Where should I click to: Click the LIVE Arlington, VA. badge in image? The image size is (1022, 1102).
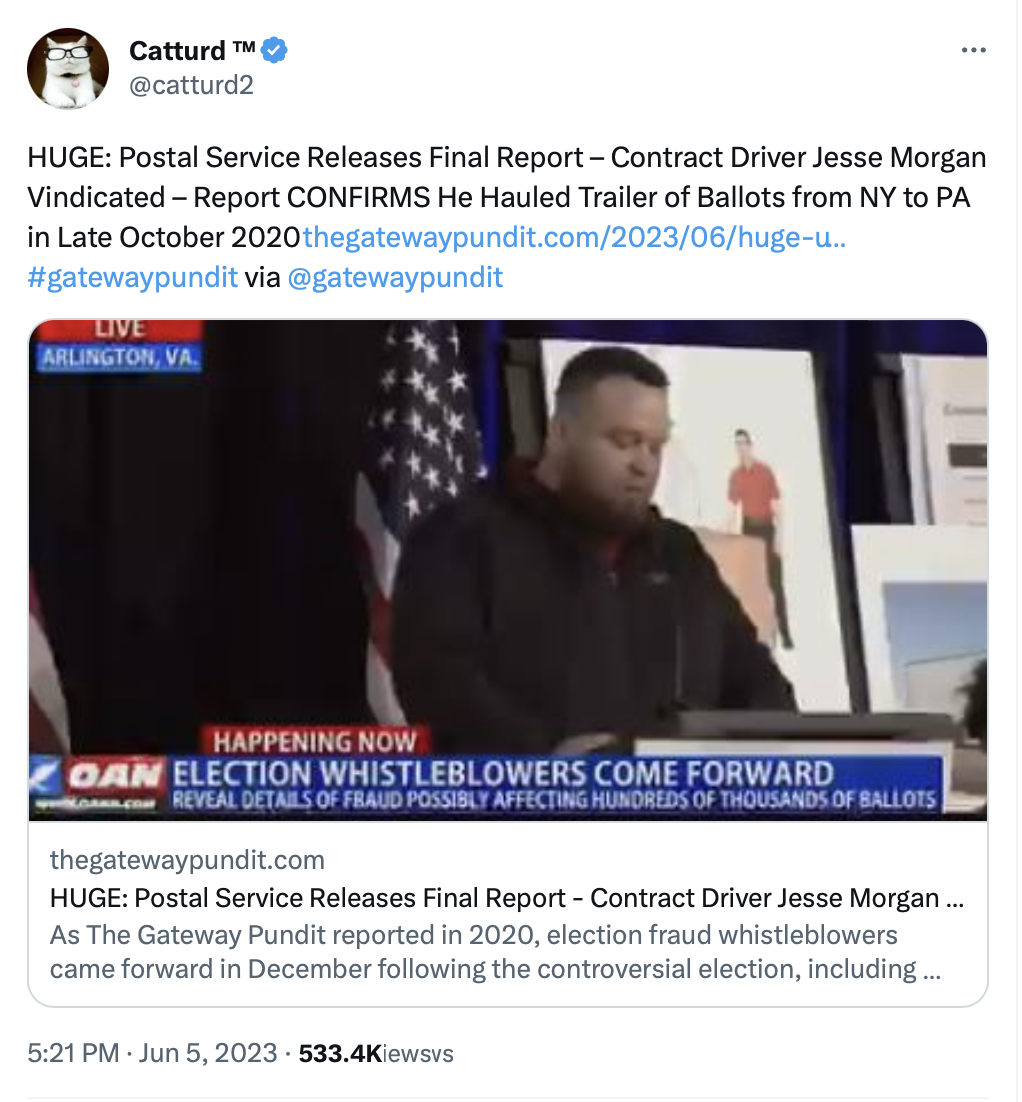coord(119,346)
